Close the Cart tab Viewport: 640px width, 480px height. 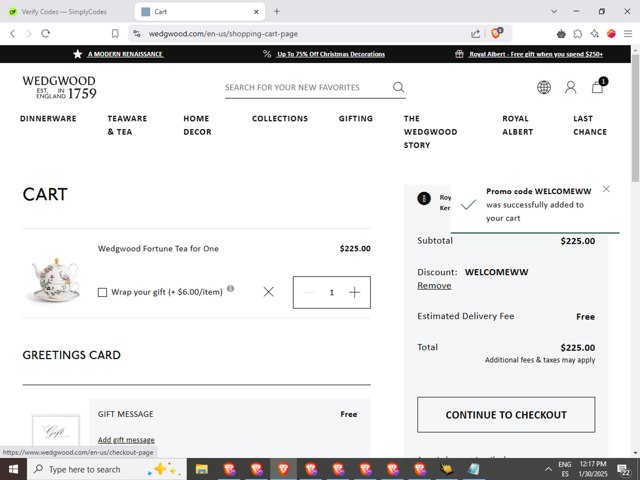(x=256, y=12)
